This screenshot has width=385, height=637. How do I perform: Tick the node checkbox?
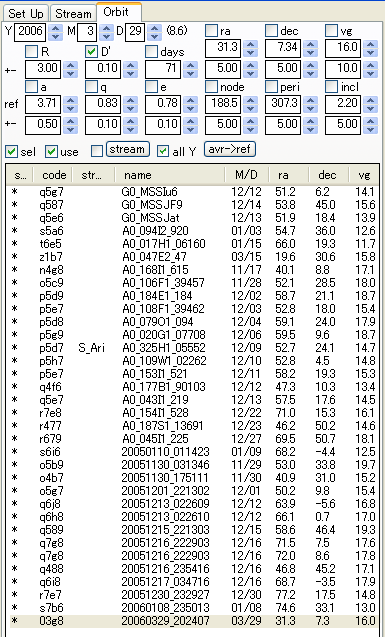pos(211,87)
